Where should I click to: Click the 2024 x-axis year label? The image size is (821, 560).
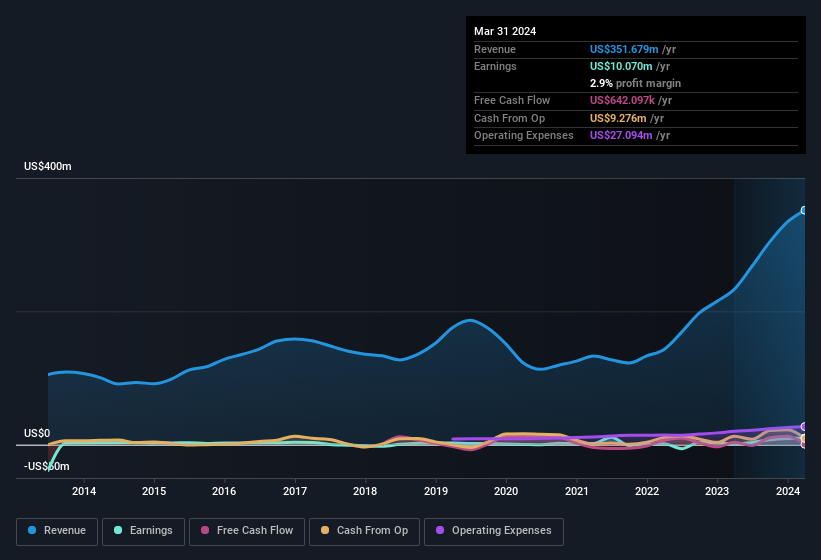pos(787,491)
